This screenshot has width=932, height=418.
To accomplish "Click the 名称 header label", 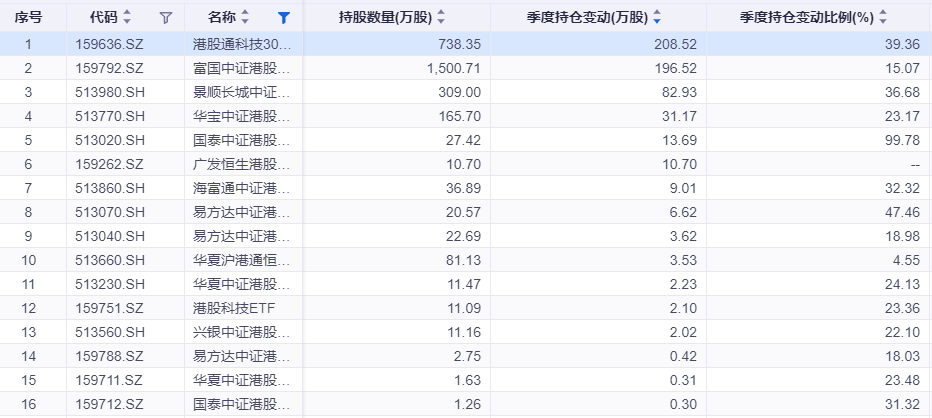I will pos(223,17).
